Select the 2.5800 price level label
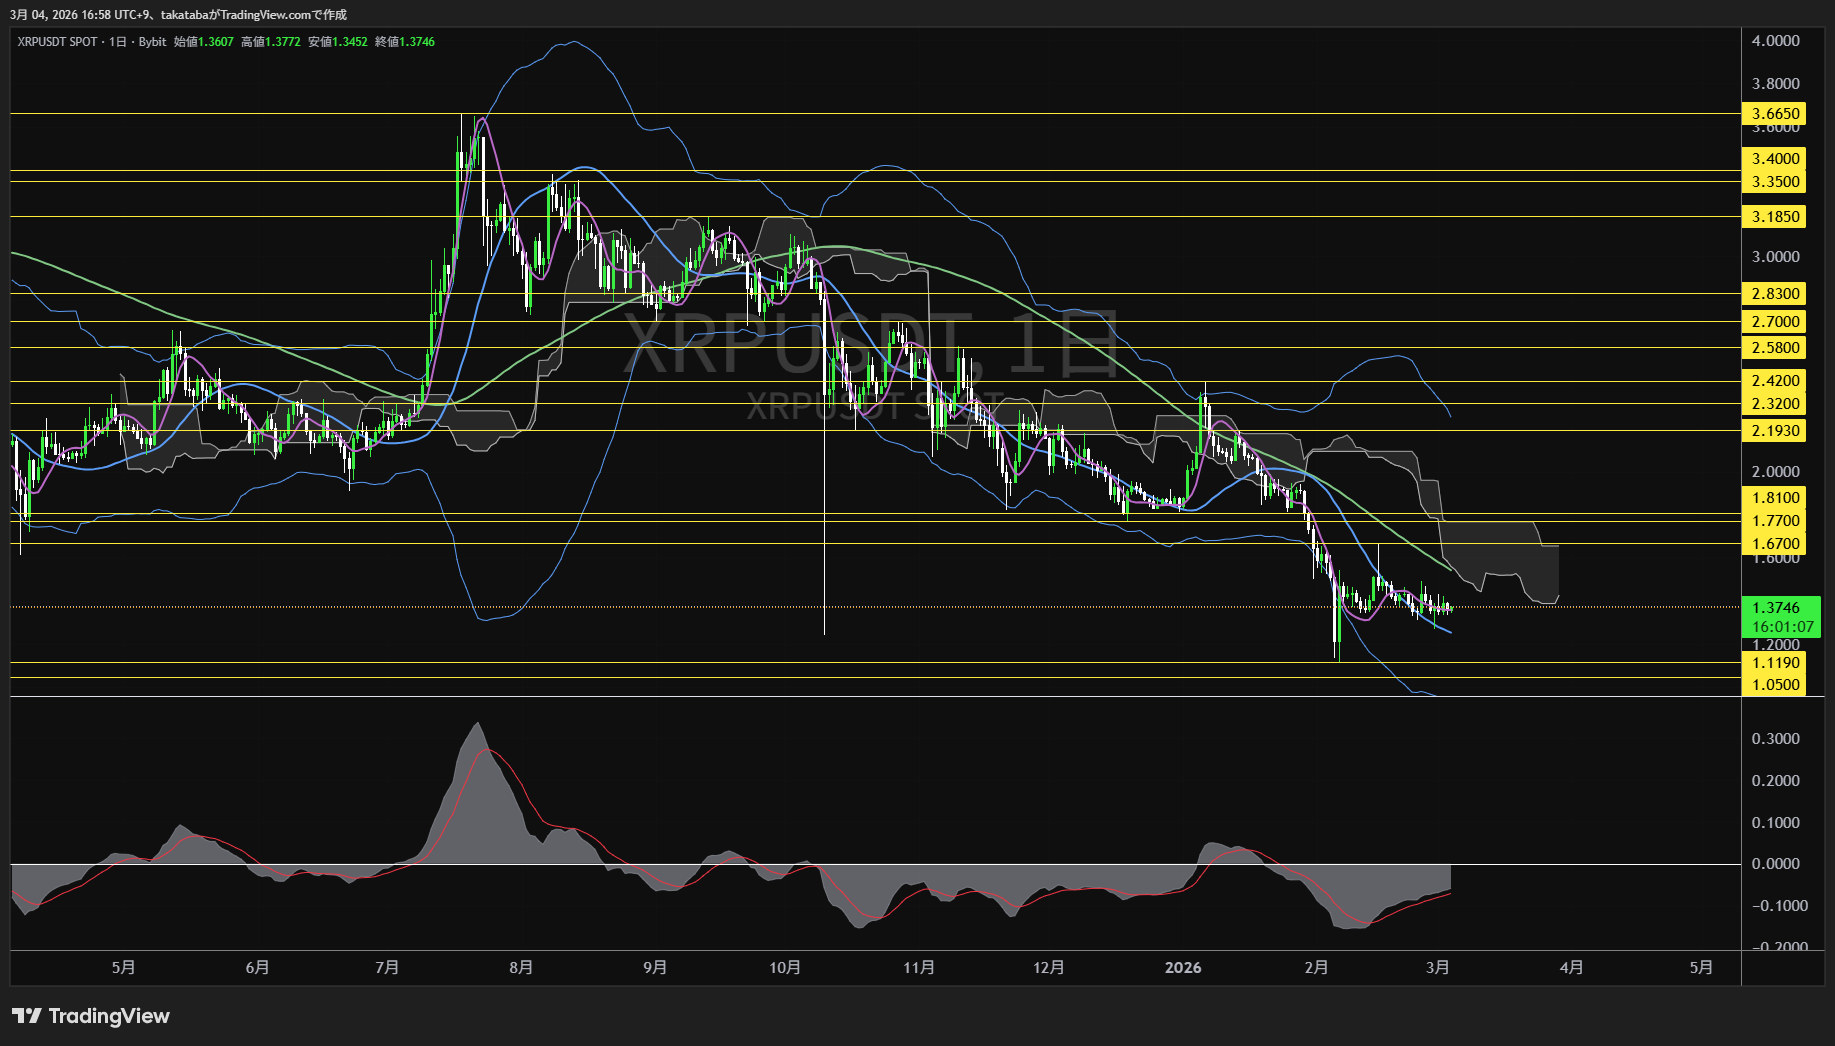This screenshot has width=1835, height=1046. click(x=1774, y=348)
